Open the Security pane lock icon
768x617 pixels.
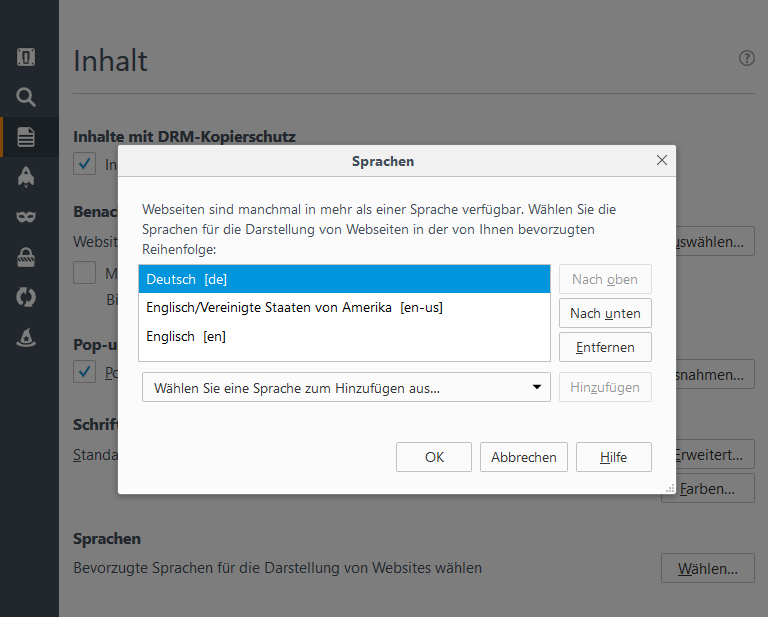pyautogui.click(x=26, y=257)
